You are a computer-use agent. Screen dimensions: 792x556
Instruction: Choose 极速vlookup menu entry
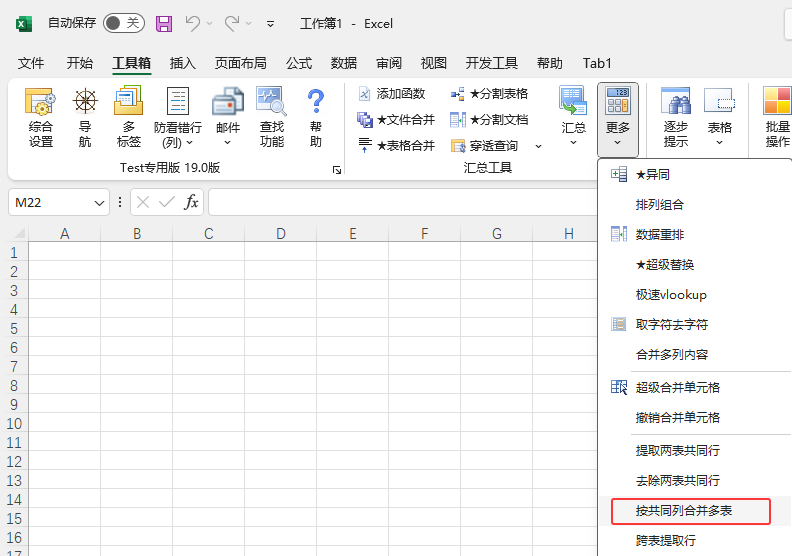tap(671, 295)
